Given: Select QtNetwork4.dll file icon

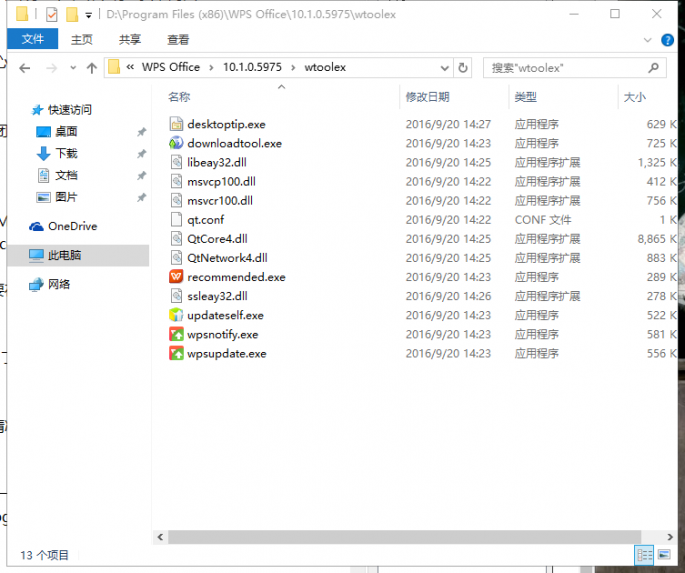Looking at the screenshot, I should pos(176,258).
